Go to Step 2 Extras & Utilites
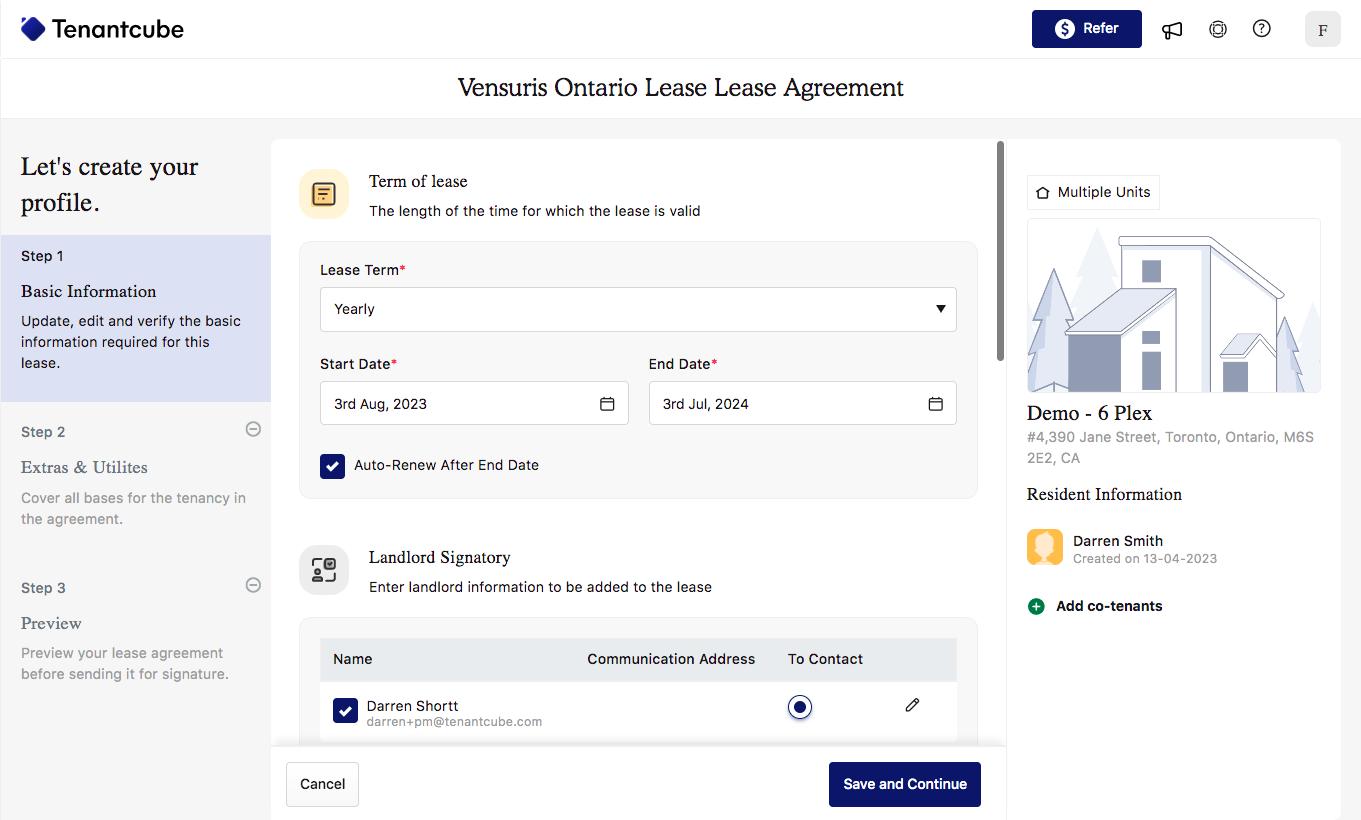 click(136, 476)
